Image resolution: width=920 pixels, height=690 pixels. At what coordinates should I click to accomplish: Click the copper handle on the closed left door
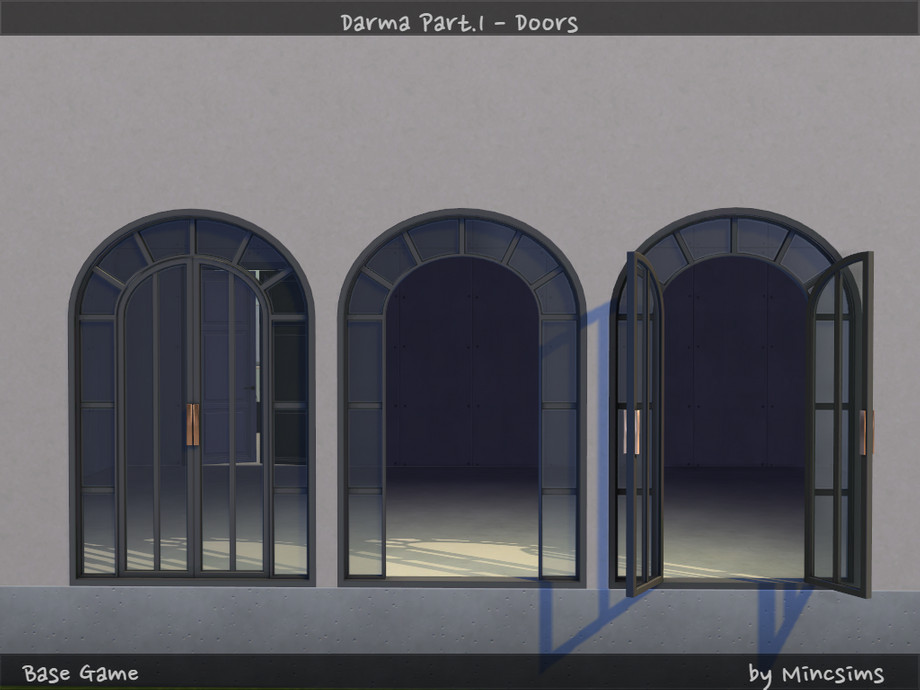tap(192, 424)
